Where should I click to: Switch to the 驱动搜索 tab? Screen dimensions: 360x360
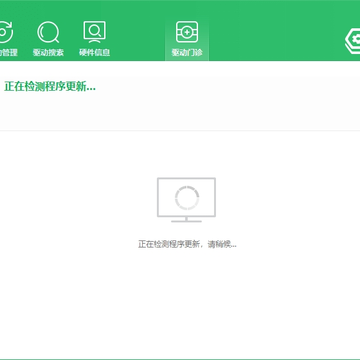[48, 39]
